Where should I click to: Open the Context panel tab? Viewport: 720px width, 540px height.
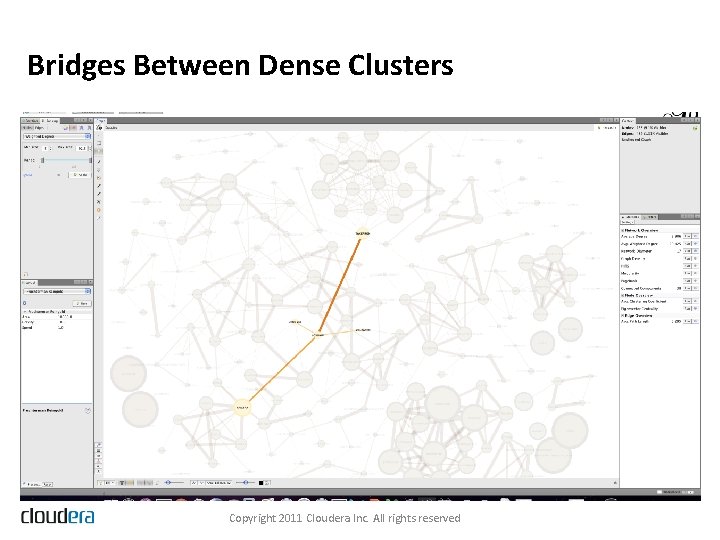628,121
